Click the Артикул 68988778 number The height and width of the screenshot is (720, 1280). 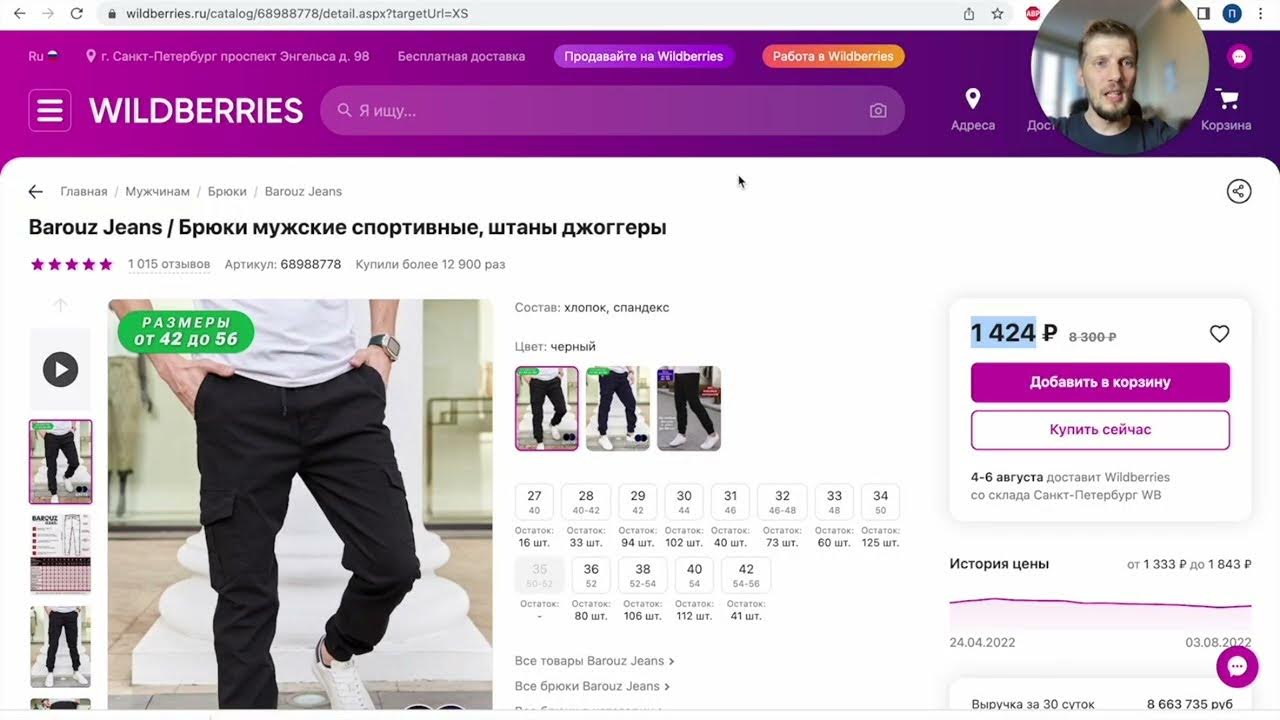311,265
